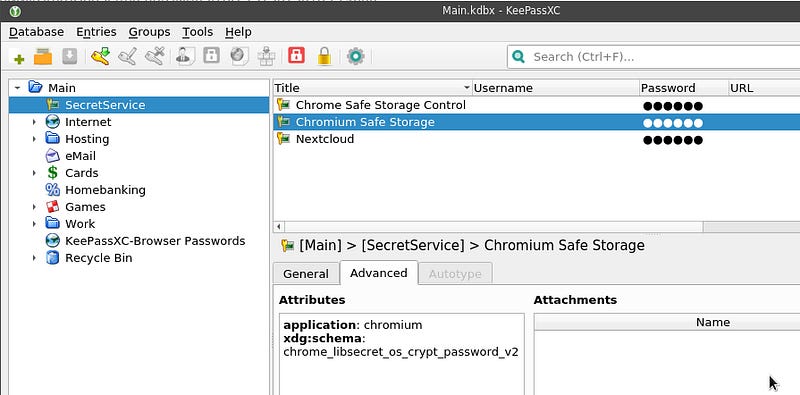Click the Name header in Attachments
The height and width of the screenshot is (395, 800).
713,322
